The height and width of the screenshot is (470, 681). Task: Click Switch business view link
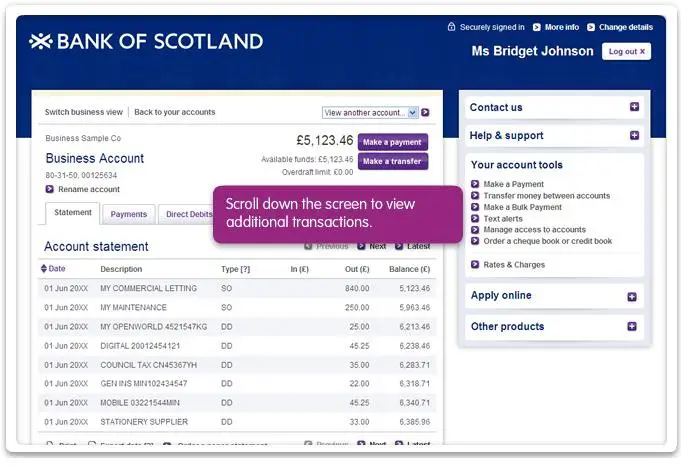point(84,112)
